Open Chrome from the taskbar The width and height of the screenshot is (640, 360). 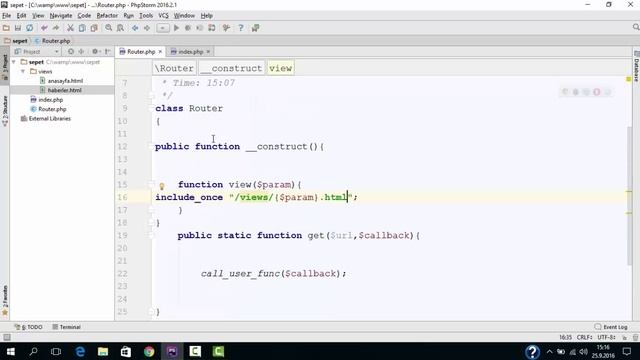(x=149, y=351)
